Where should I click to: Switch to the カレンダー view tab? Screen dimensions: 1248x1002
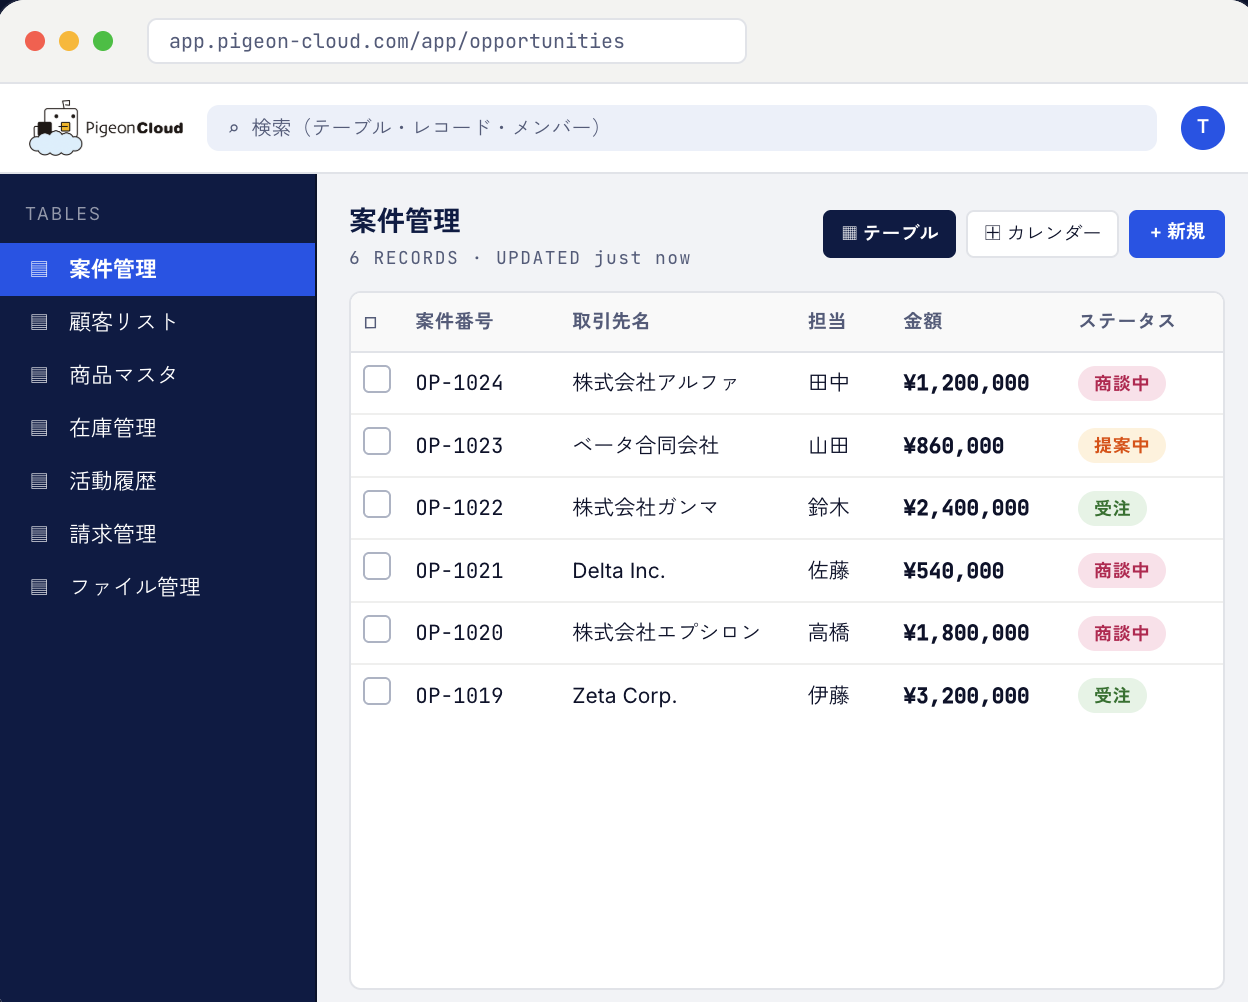pos(1042,233)
